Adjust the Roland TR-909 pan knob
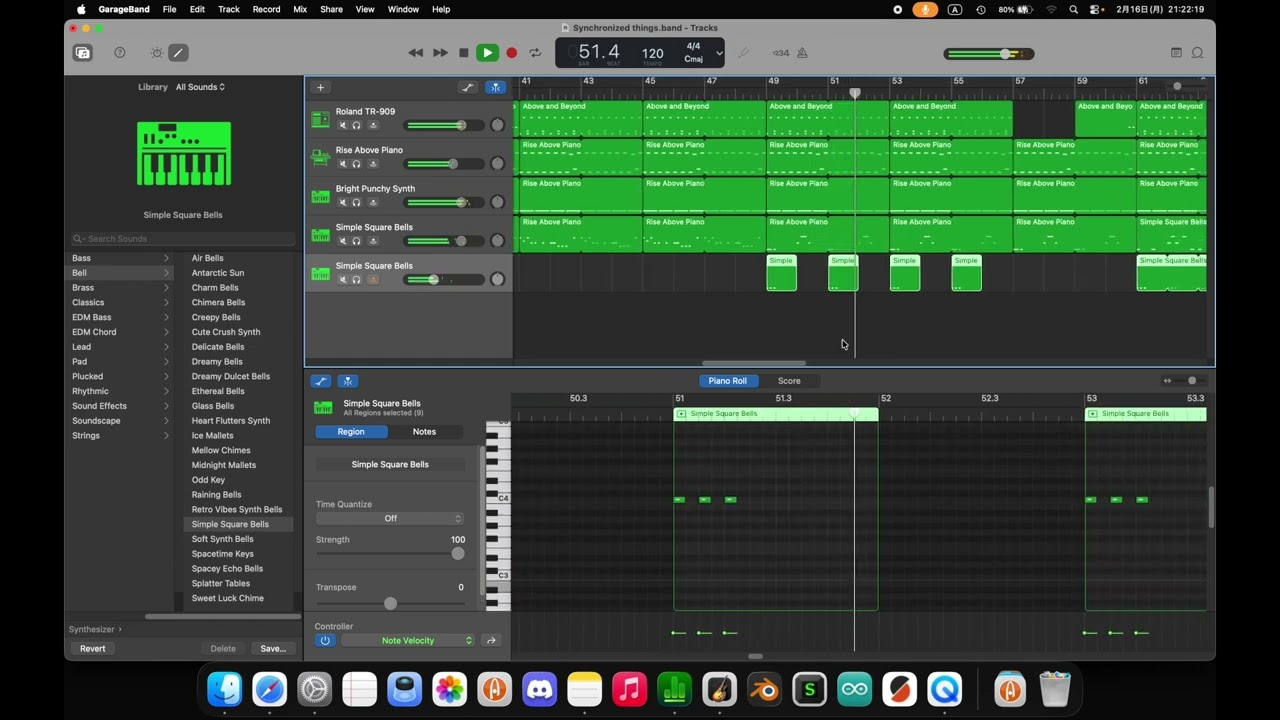Screen dimensions: 1280x720 point(497,125)
